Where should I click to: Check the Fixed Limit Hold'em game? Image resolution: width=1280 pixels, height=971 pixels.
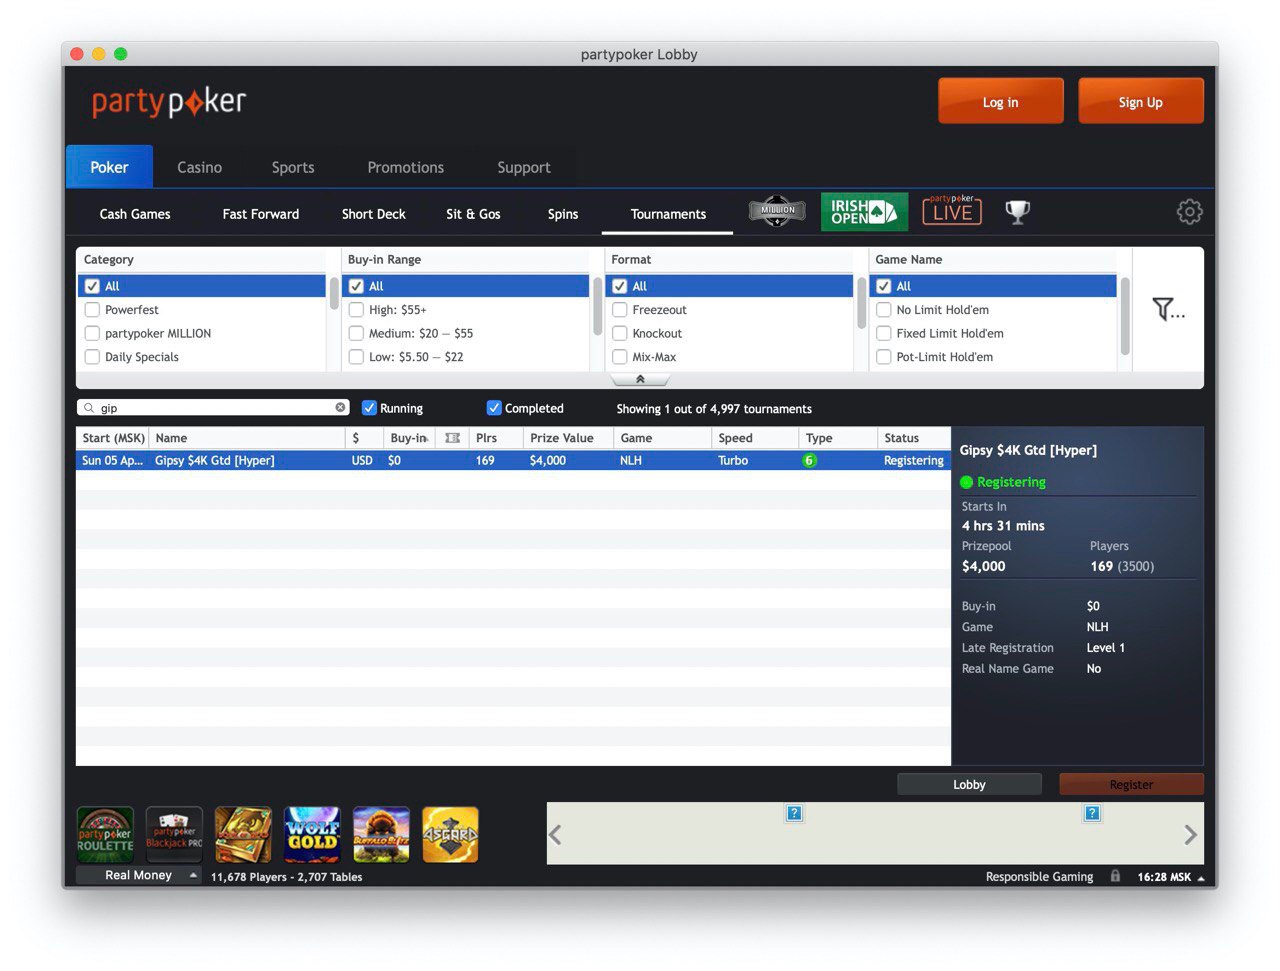[x=884, y=333]
